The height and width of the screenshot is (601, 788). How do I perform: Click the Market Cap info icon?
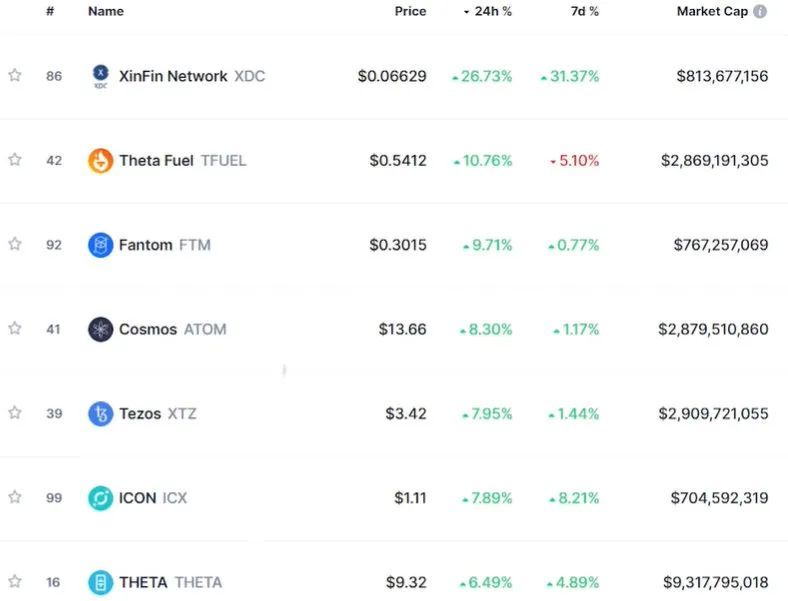point(760,12)
